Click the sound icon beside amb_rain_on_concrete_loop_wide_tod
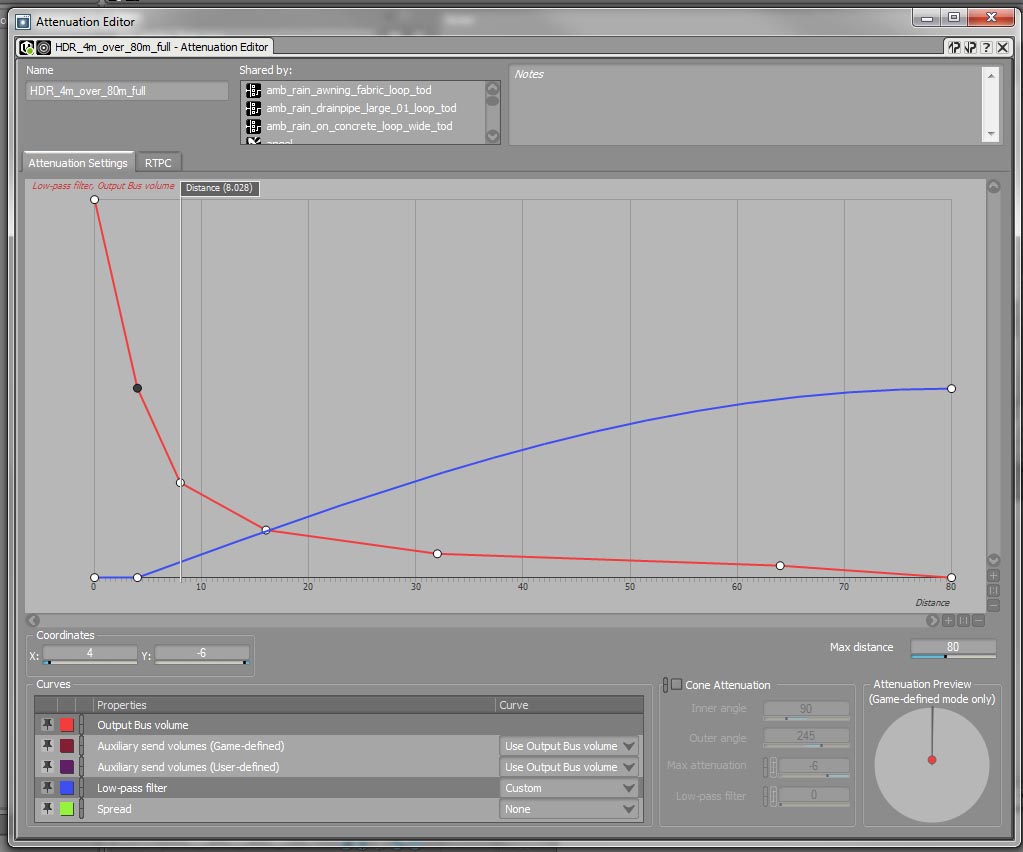Image resolution: width=1023 pixels, height=852 pixels. click(253, 126)
